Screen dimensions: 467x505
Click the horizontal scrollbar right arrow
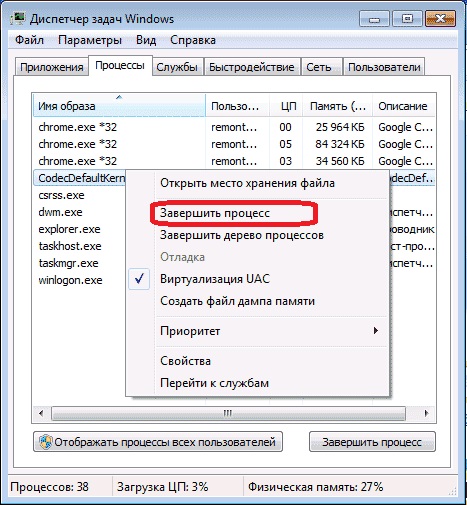click(x=426, y=413)
